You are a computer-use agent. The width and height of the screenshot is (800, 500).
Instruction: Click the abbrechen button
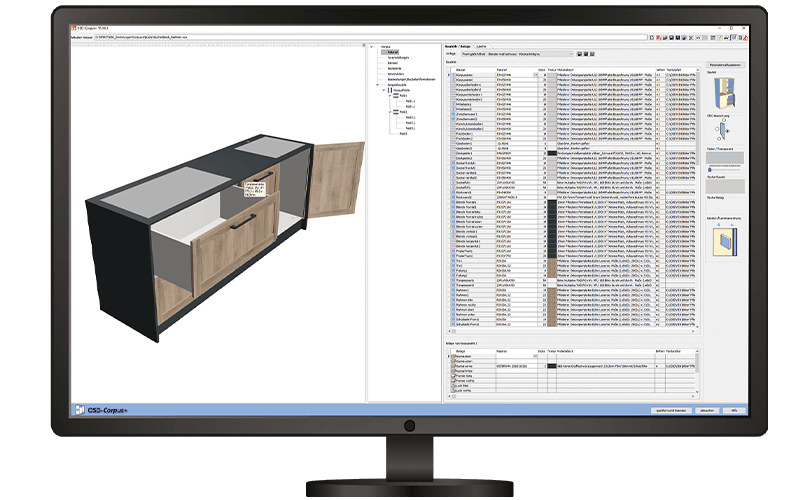coord(707,410)
